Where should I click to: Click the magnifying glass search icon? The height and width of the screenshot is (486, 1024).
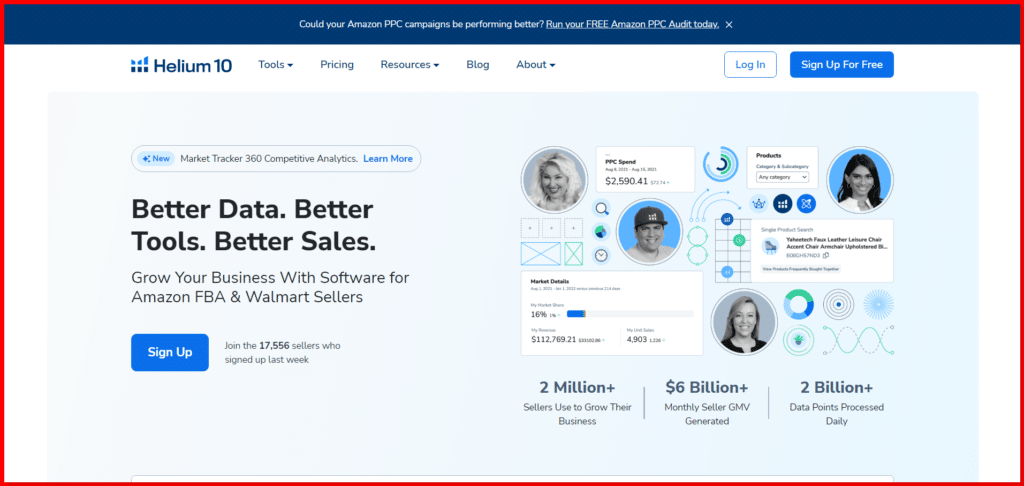(601, 209)
